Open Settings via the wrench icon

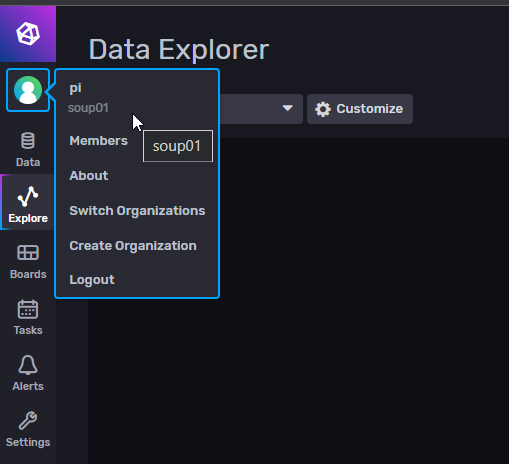(28, 420)
